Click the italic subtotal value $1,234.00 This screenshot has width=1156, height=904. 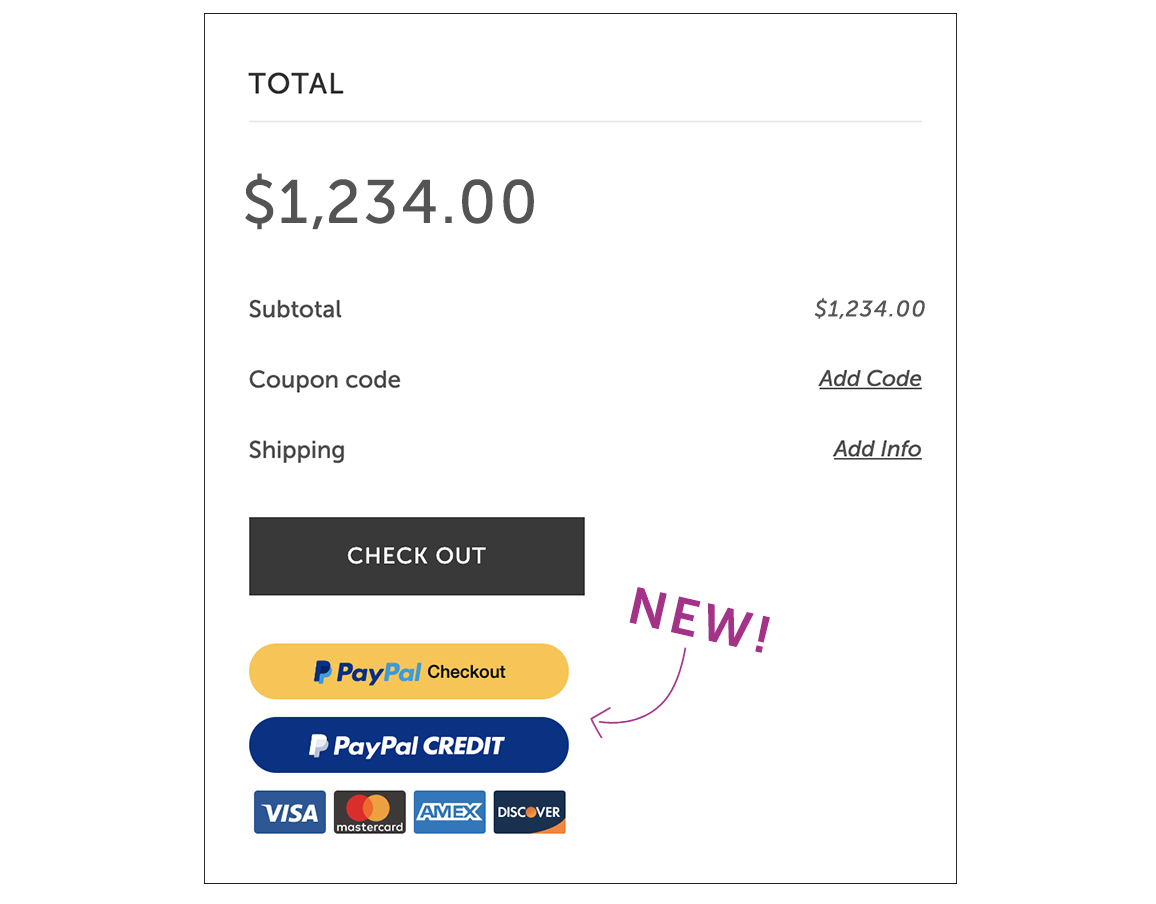(869, 308)
